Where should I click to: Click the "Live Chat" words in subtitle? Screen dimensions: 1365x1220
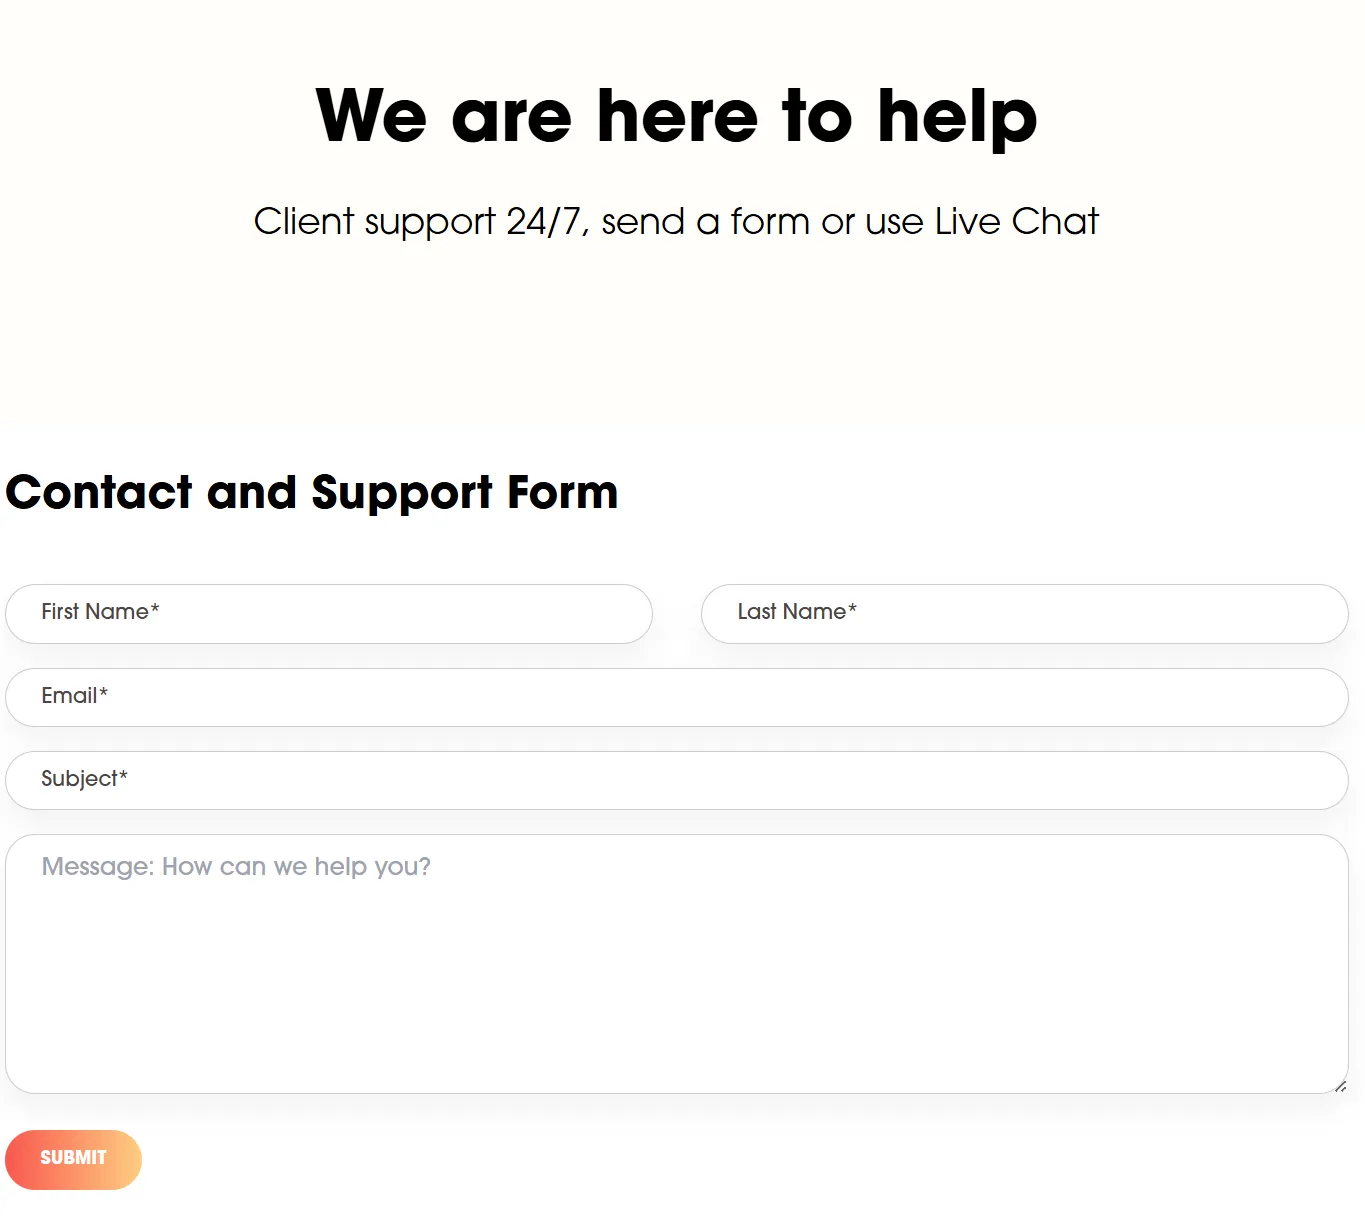[x=1016, y=221]
